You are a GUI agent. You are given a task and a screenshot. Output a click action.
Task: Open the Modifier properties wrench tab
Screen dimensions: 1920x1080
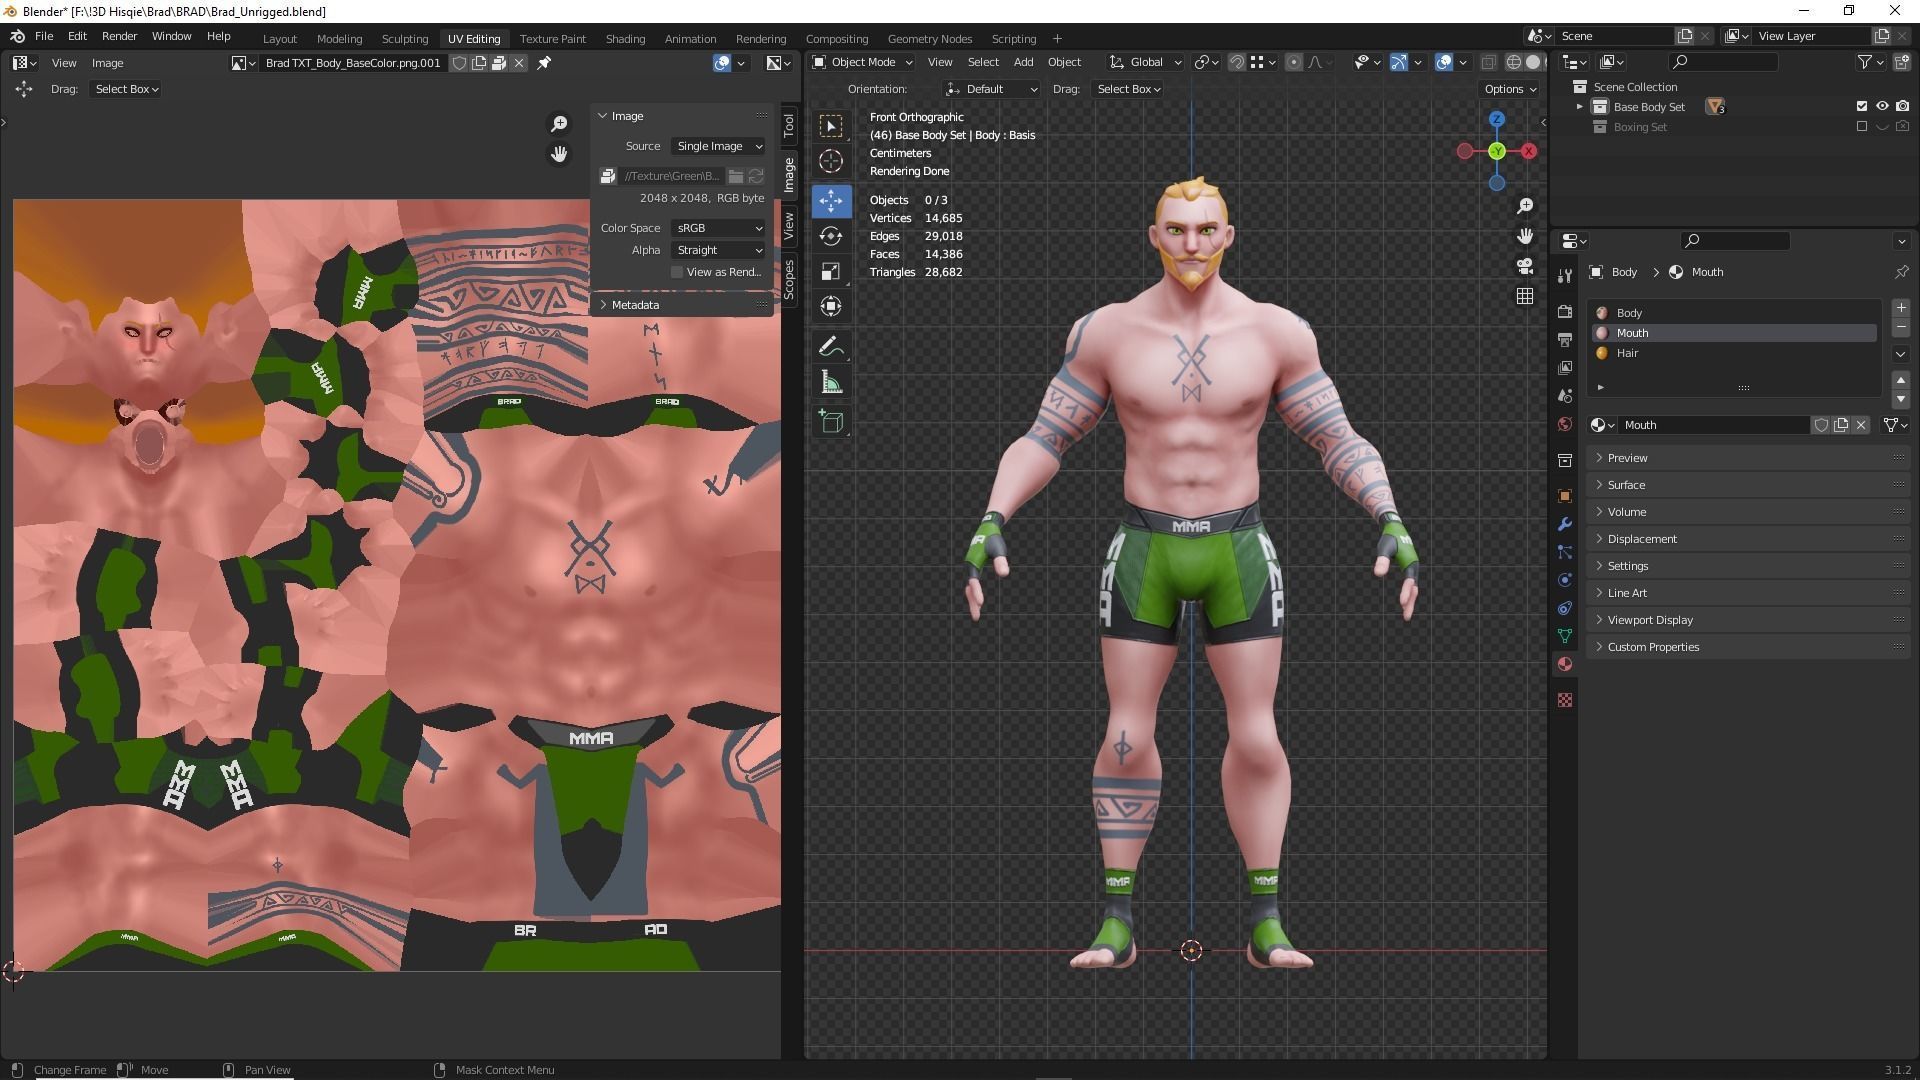click(1565, 524)
